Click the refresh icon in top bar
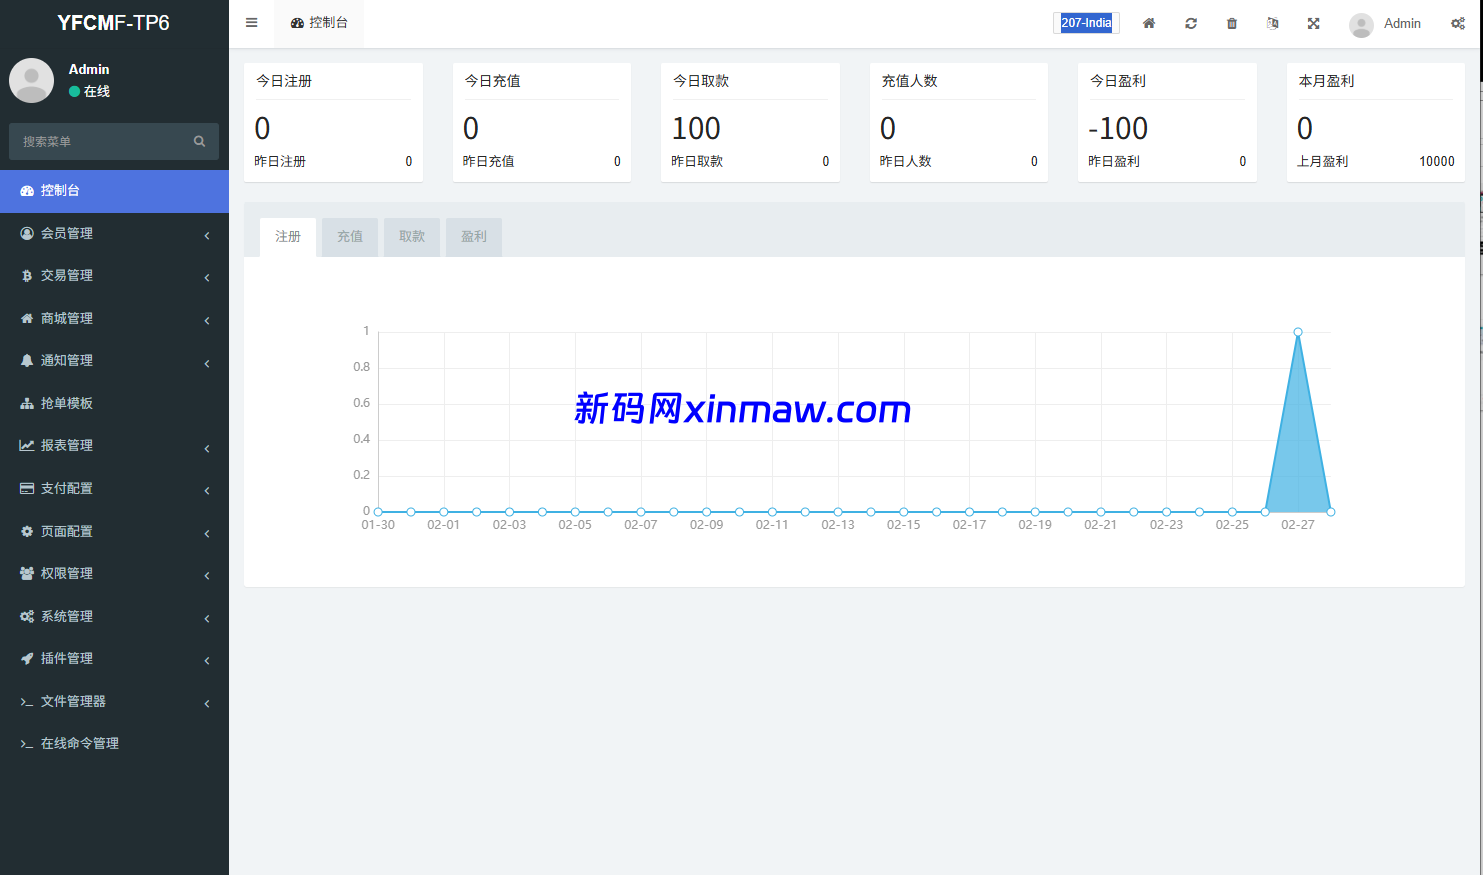The height and width of the screenshot is (875, 1483). click(1191, 23)
